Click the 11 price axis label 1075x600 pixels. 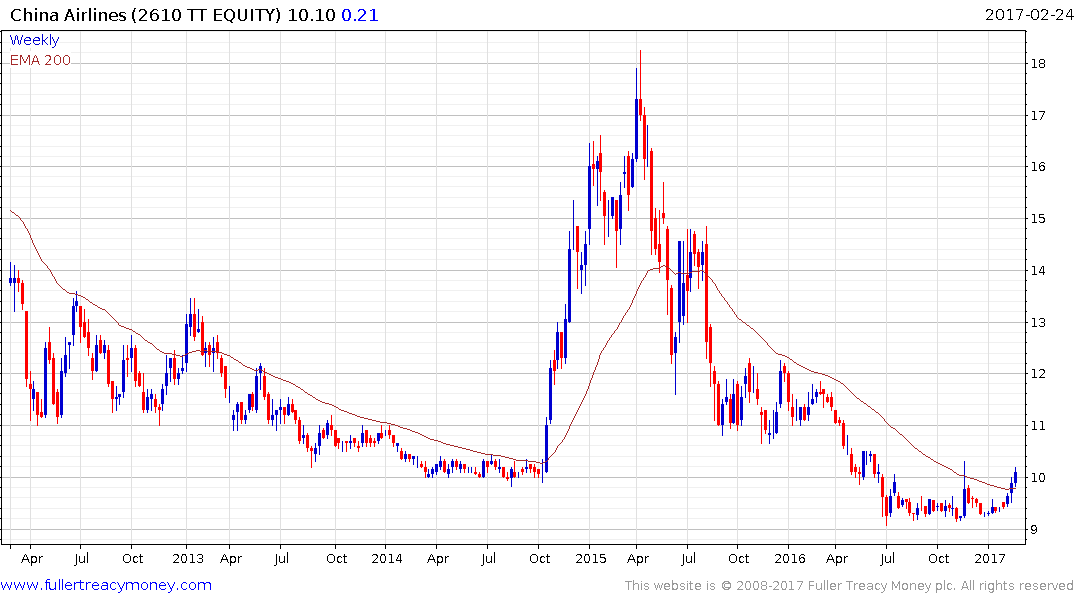(1038, 426)
